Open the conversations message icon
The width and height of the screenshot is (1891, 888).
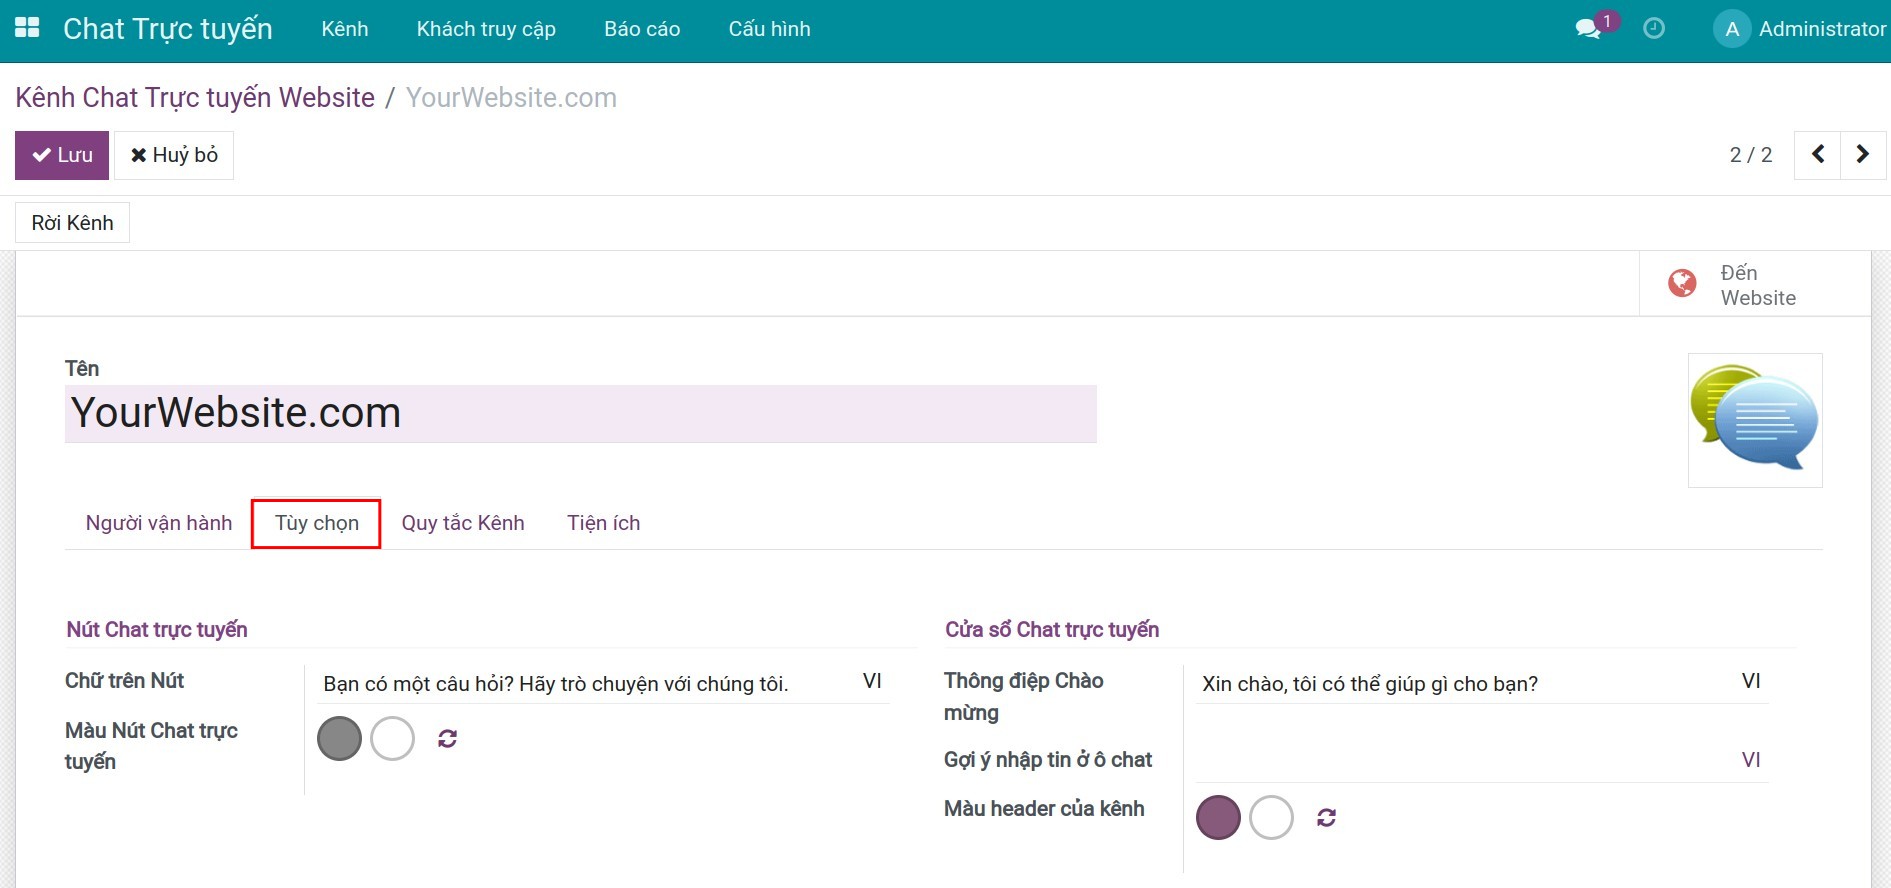[1588, 29]
